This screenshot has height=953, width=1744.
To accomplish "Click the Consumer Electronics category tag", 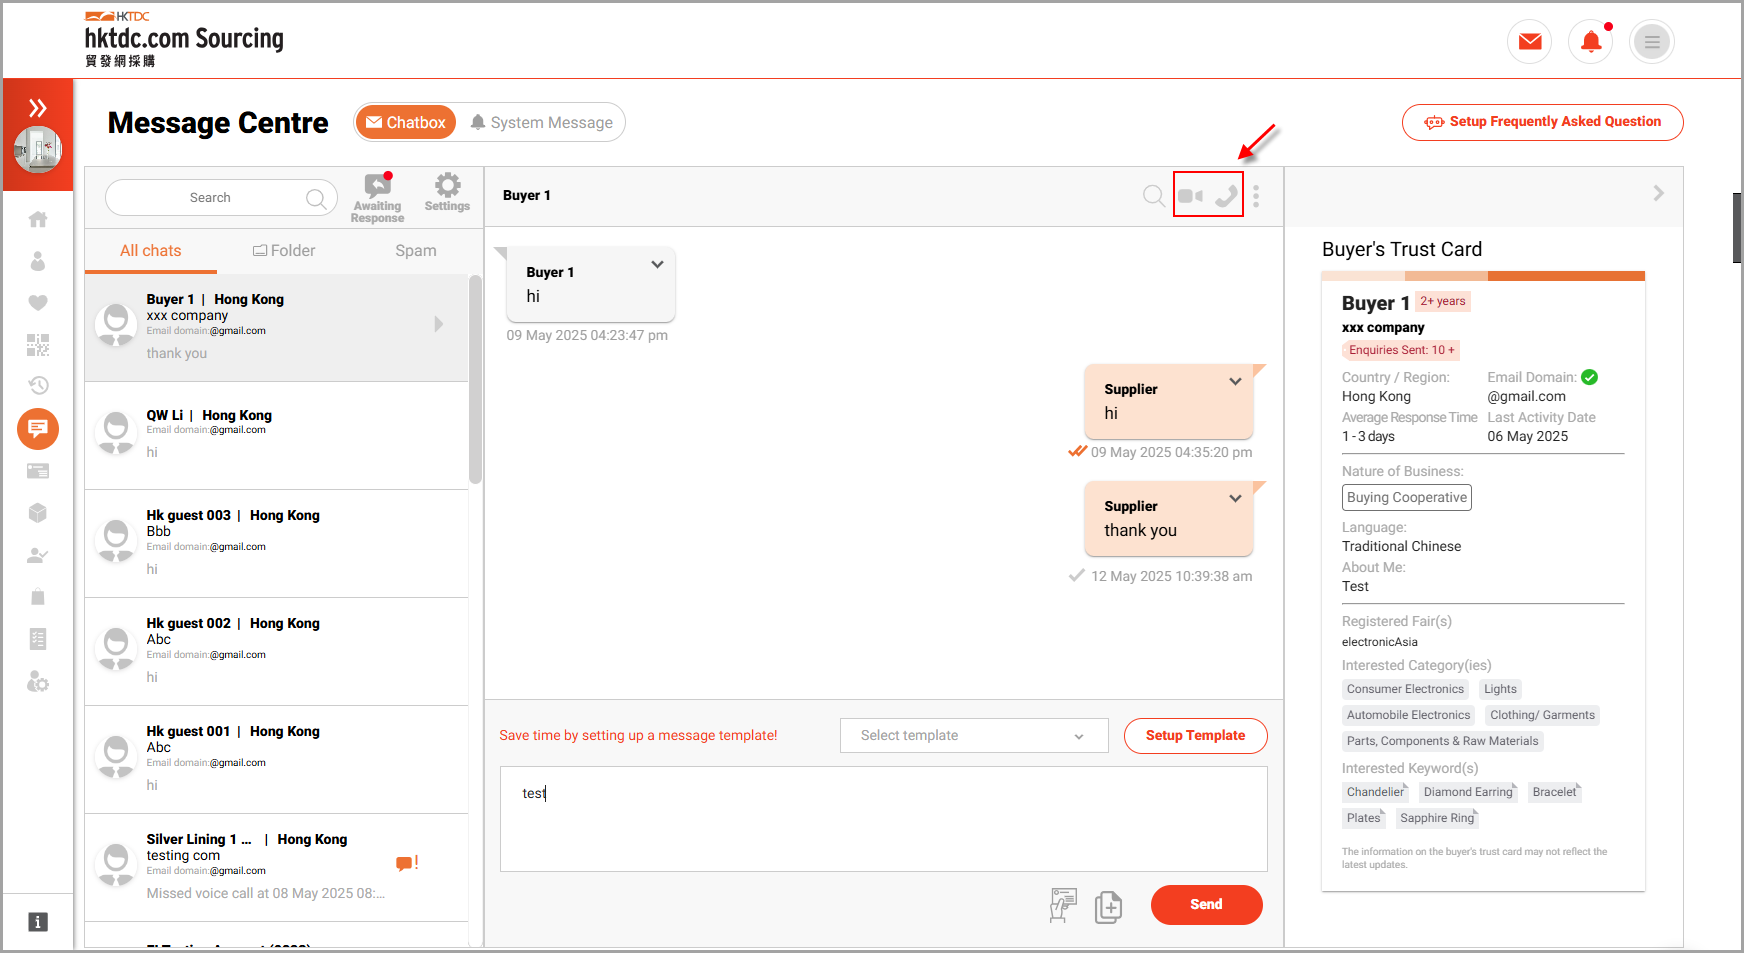I will click(x=1405, y=689).
